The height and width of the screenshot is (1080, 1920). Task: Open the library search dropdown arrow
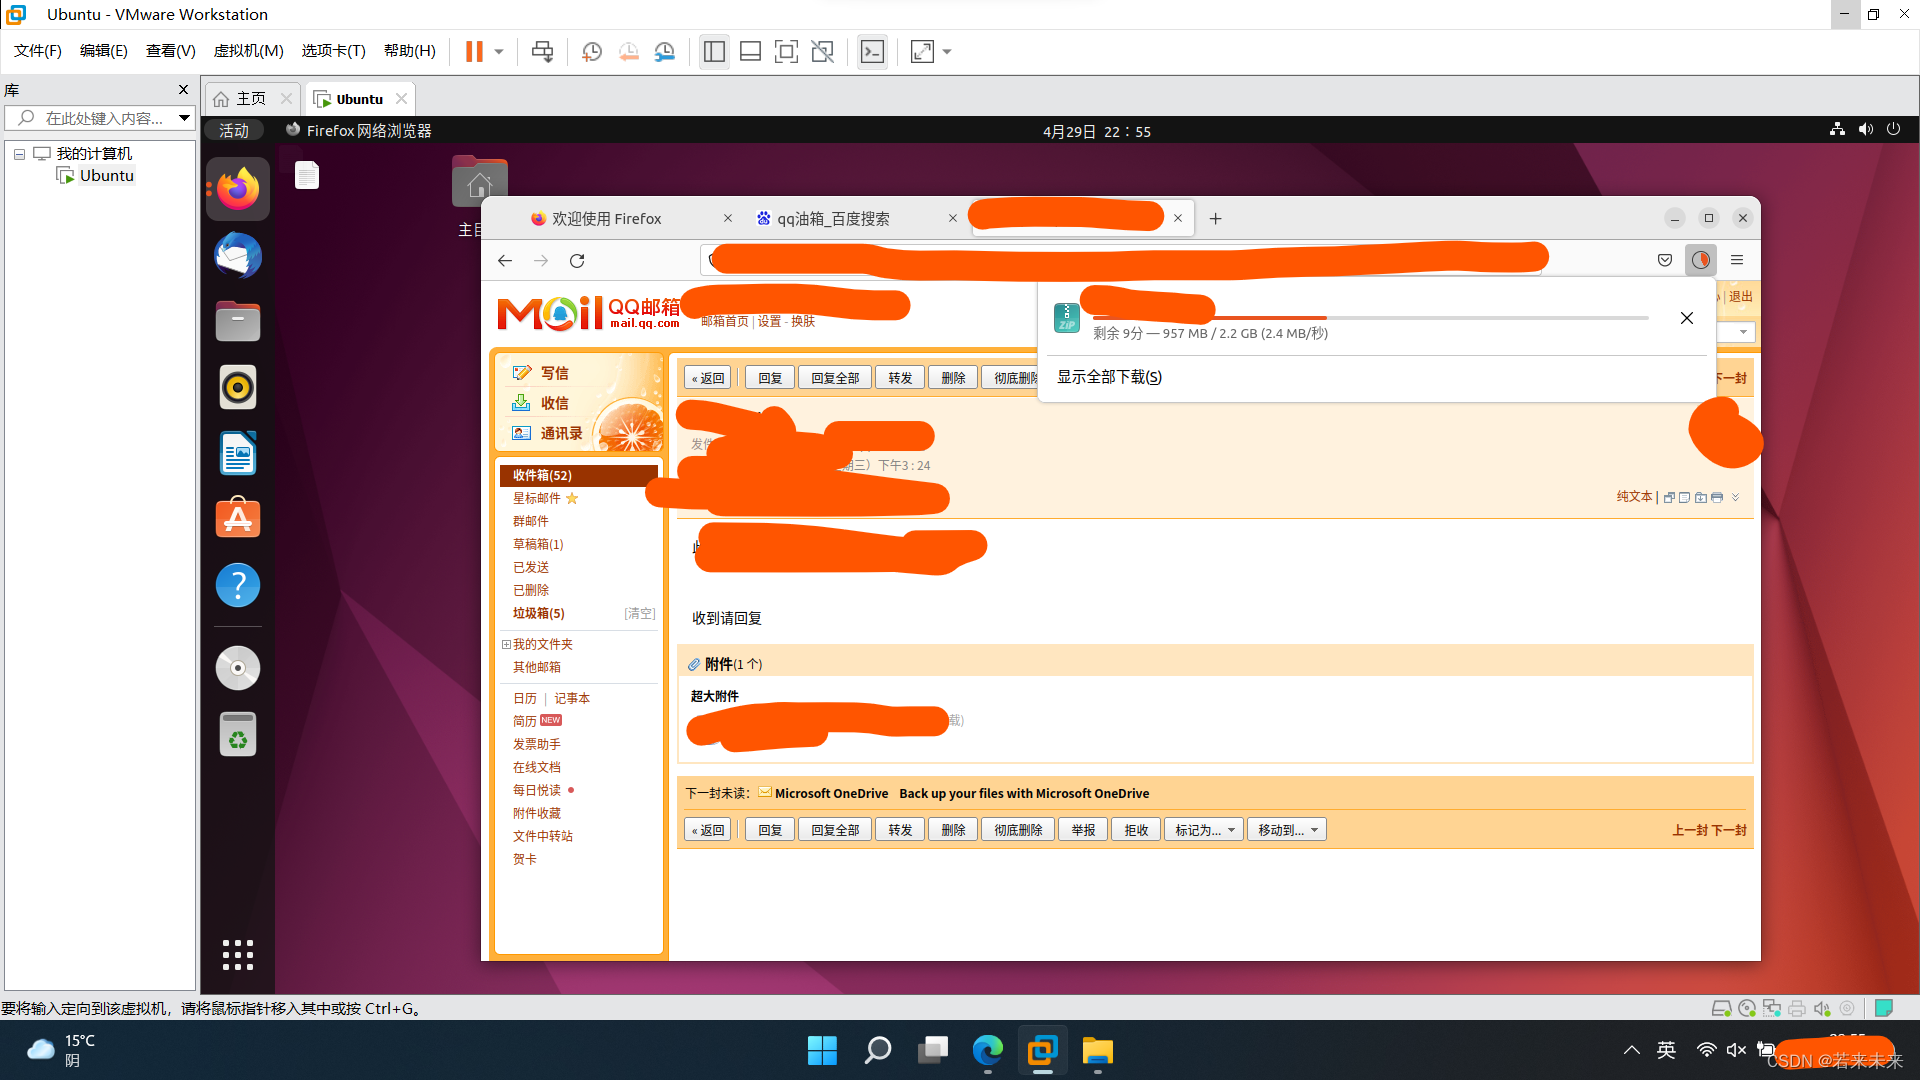coord(184,118)
